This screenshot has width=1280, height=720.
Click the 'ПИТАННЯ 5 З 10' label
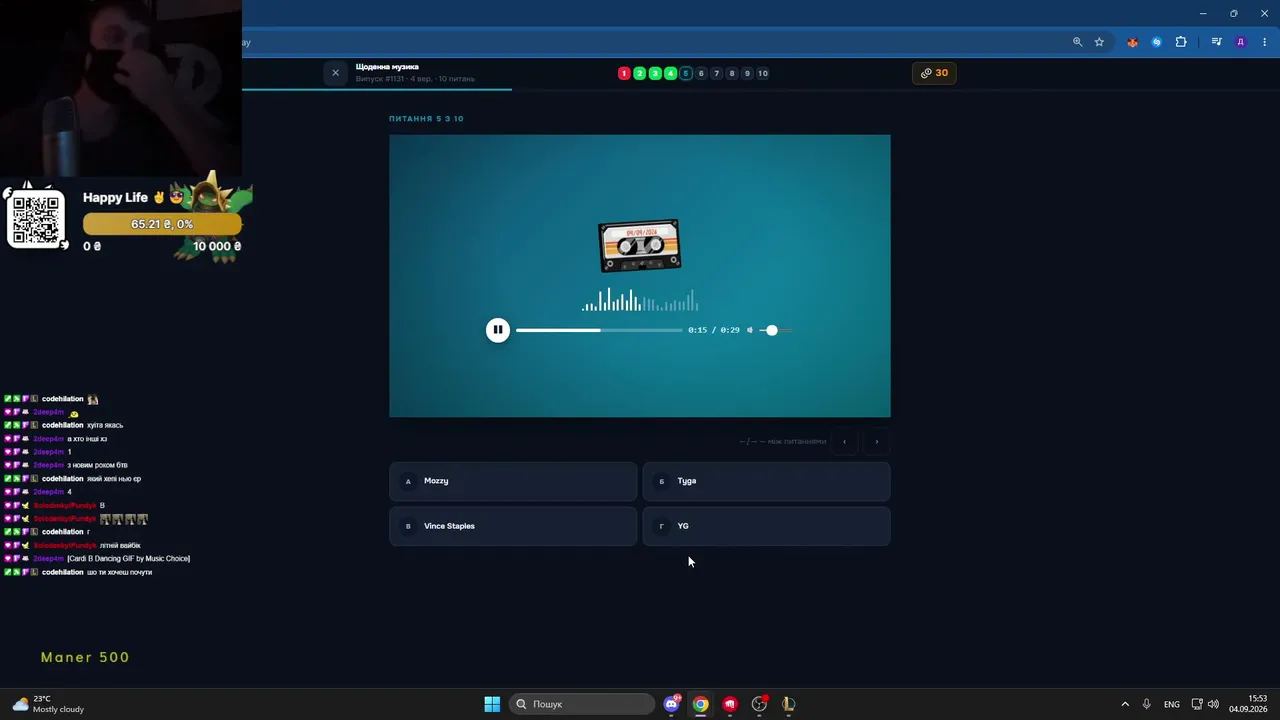pos(426,119)
